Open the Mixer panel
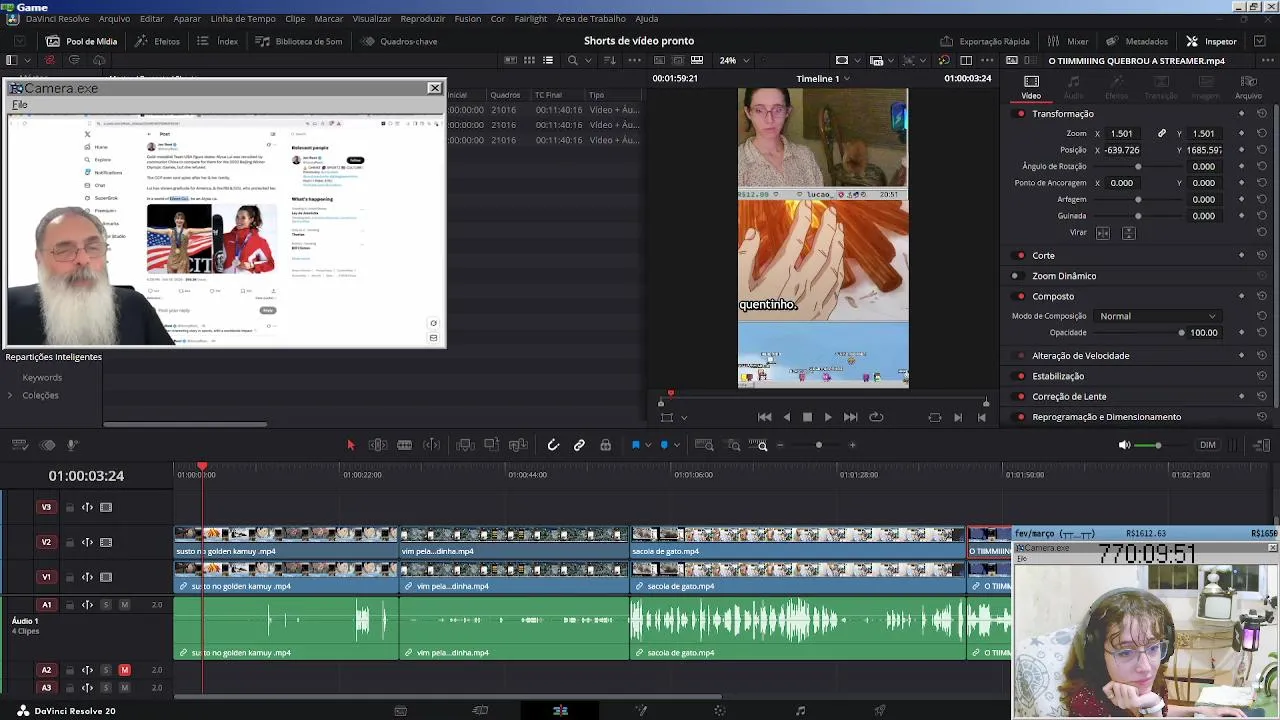This screenshot has height=720, width=1280. click(1068, 41)
